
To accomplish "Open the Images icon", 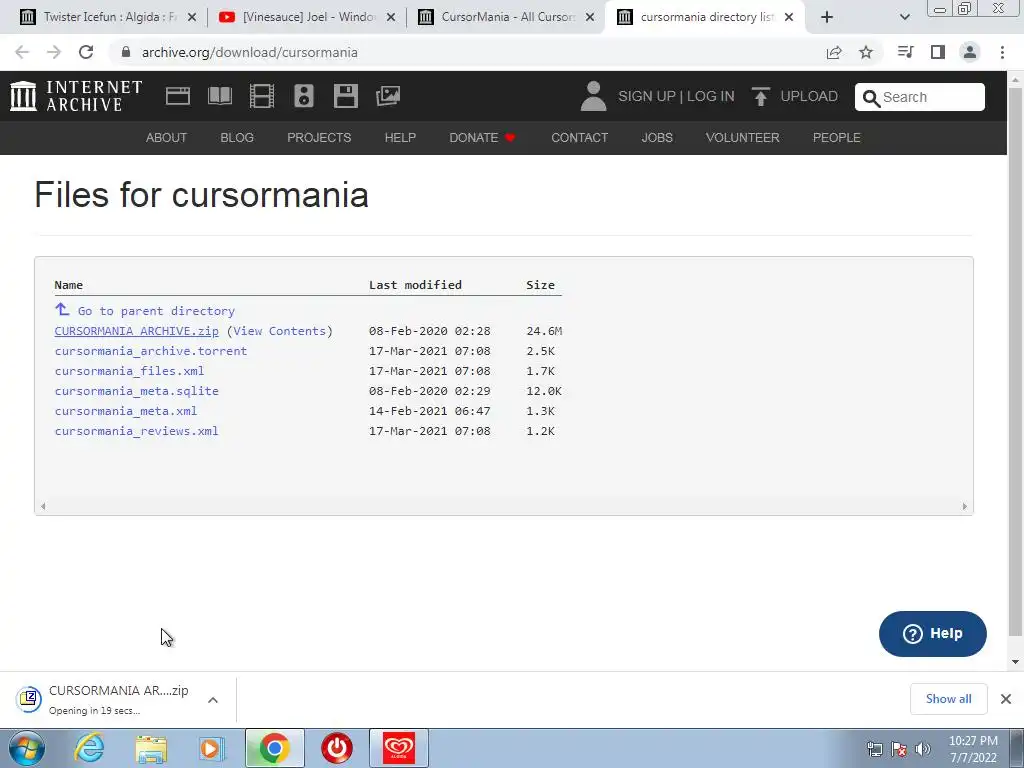I will (388, 96).
